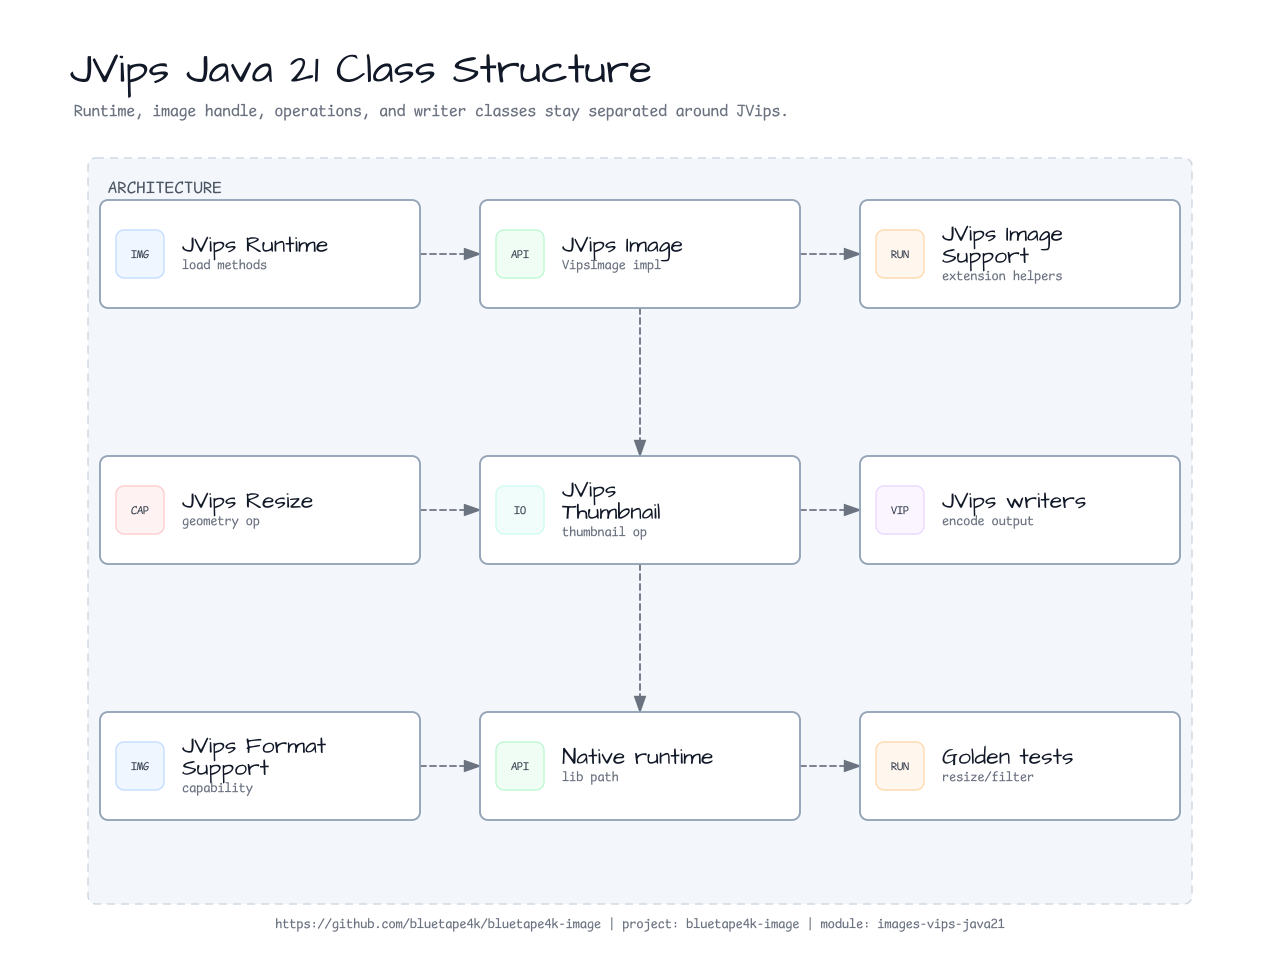Screen dimensions: 1280x980
Task: Select the JVips Resize title
Action: pyautogui.click(x=247, y=501)
